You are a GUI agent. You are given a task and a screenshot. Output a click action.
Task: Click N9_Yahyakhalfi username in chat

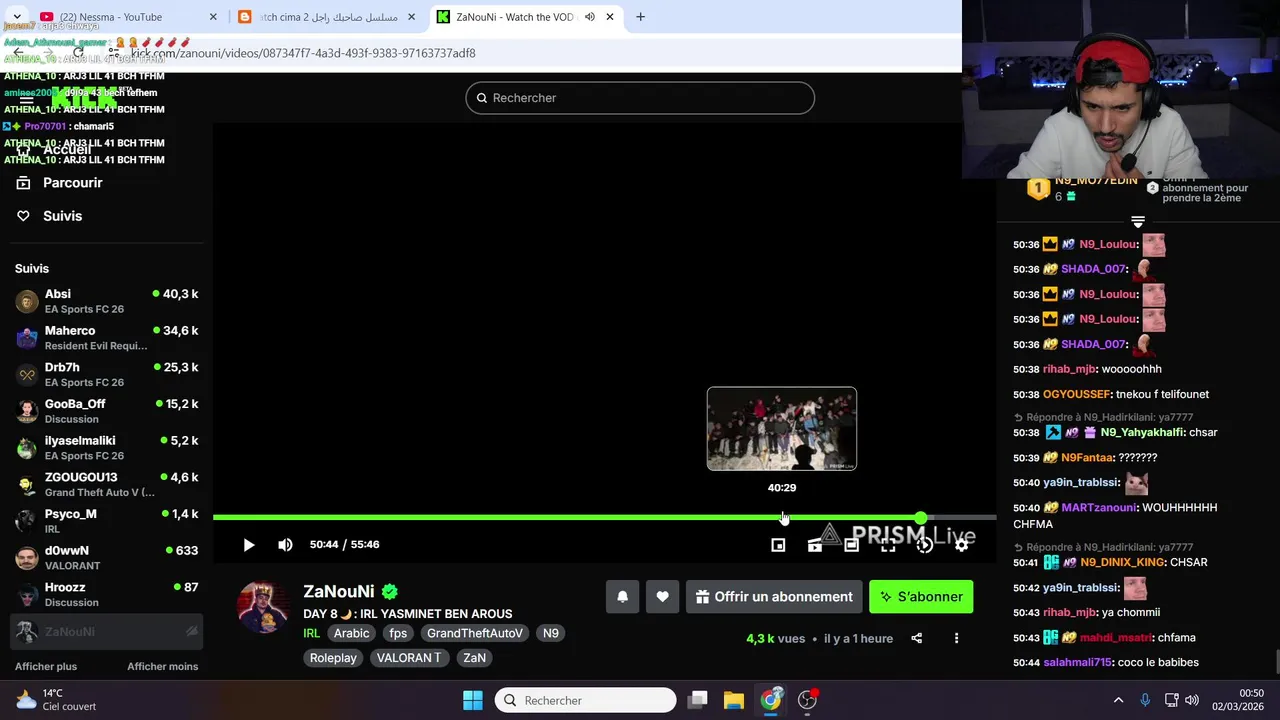tap(1143, 433)
